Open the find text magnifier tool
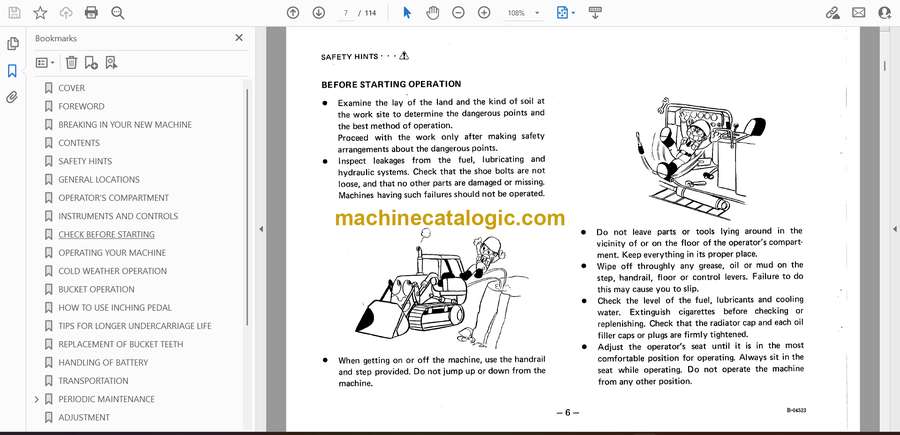900x435 pixels. (x=118, y=13)
